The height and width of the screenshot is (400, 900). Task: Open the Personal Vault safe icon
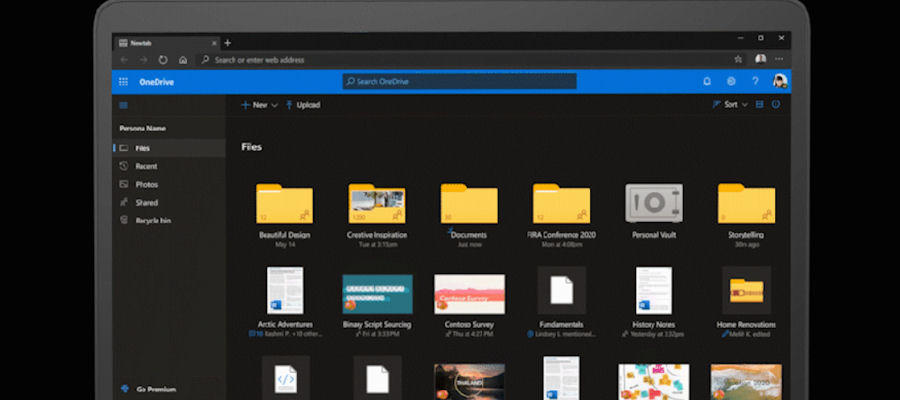click(x=654, y=203)
